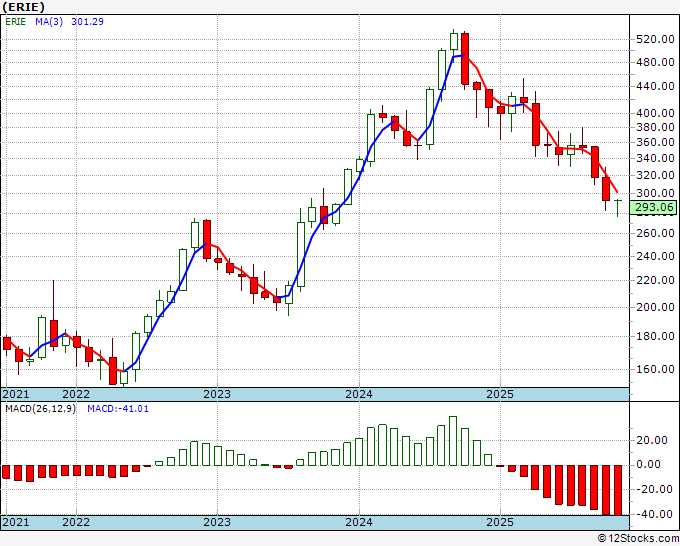Select the 440.00 price axis label
The width and height of the screenshot is (680, 546).
[655, 86]
